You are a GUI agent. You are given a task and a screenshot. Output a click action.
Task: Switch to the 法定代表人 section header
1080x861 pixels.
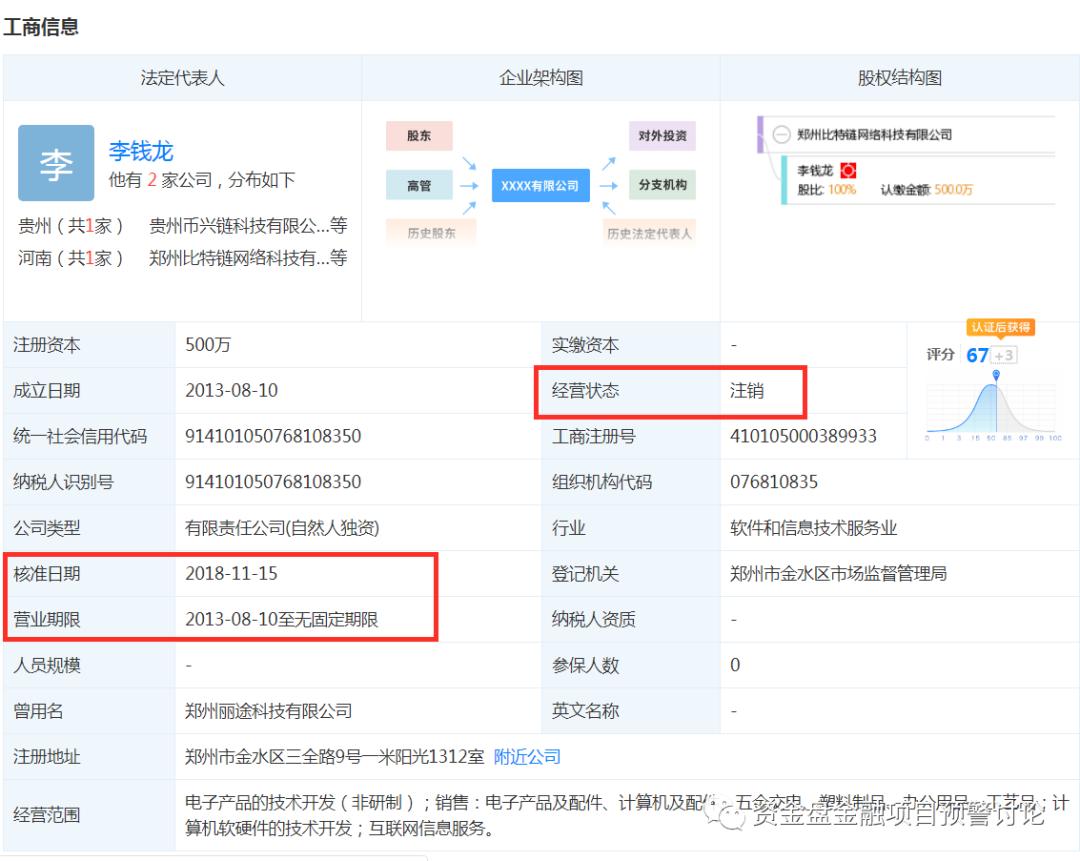182,77
